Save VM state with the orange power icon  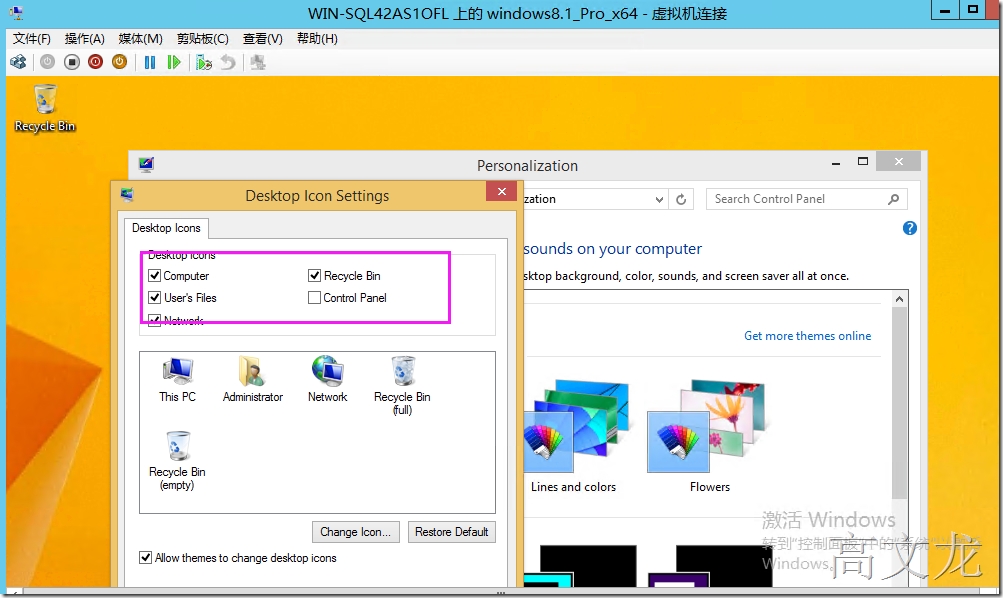120,62
